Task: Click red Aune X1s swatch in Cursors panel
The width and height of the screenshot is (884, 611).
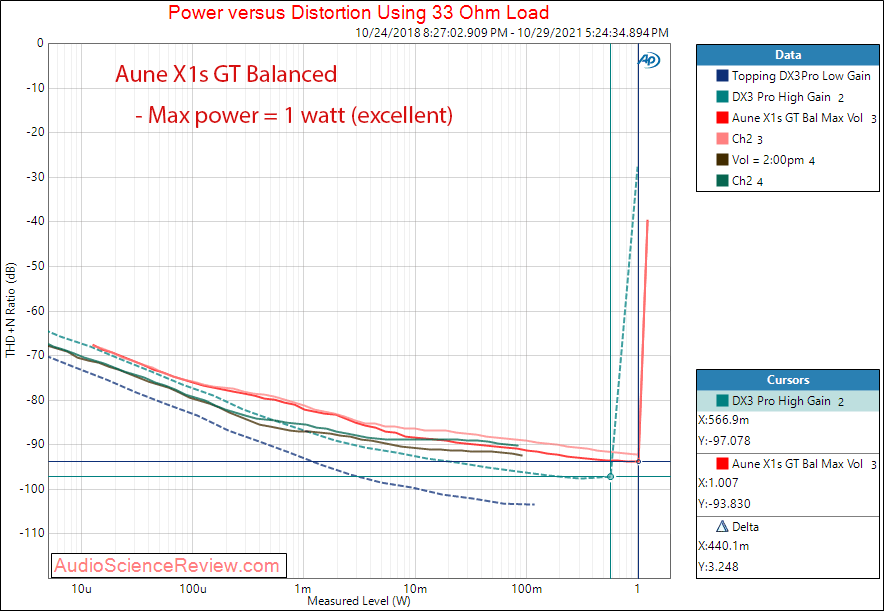Action: 722,464
